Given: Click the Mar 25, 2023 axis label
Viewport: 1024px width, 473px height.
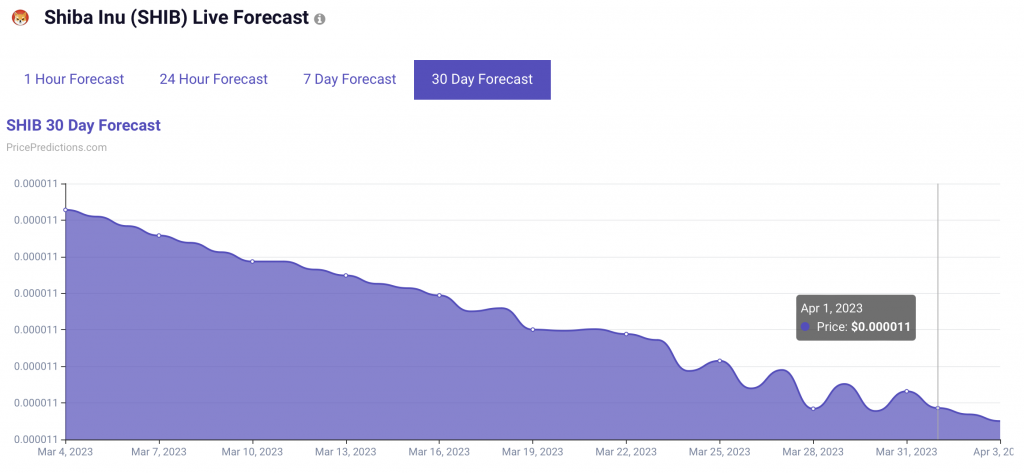Looking at the screenshot, I should 720,452.
